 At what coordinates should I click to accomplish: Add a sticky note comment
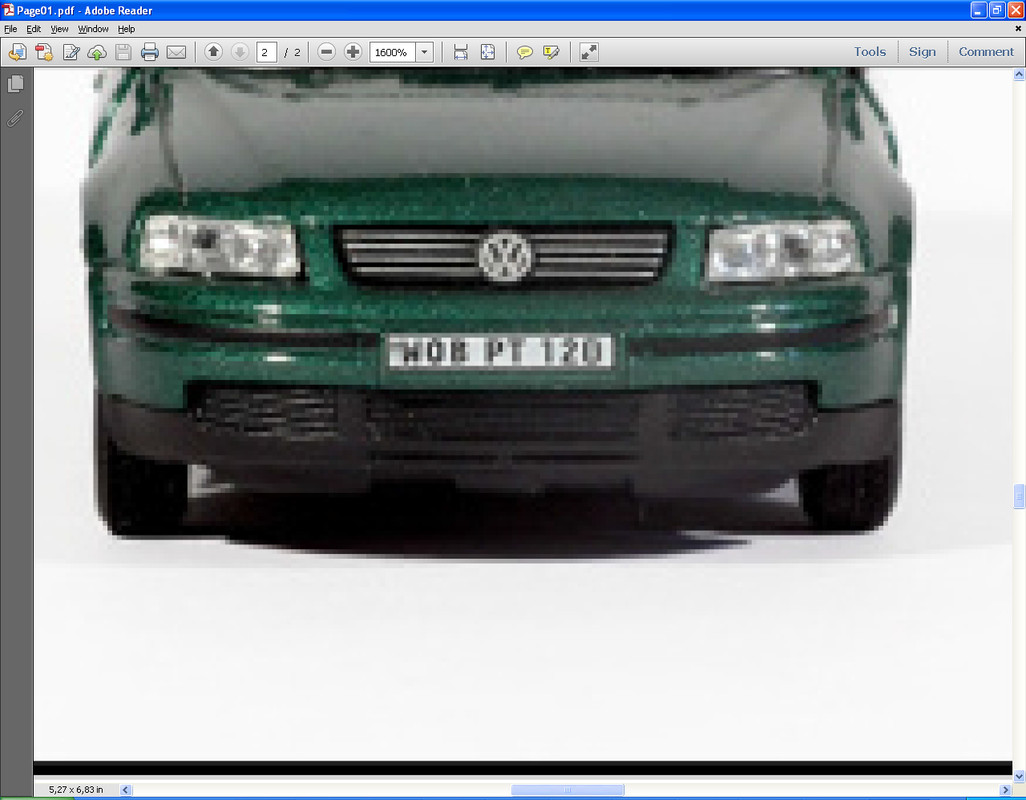coord(524,52)
